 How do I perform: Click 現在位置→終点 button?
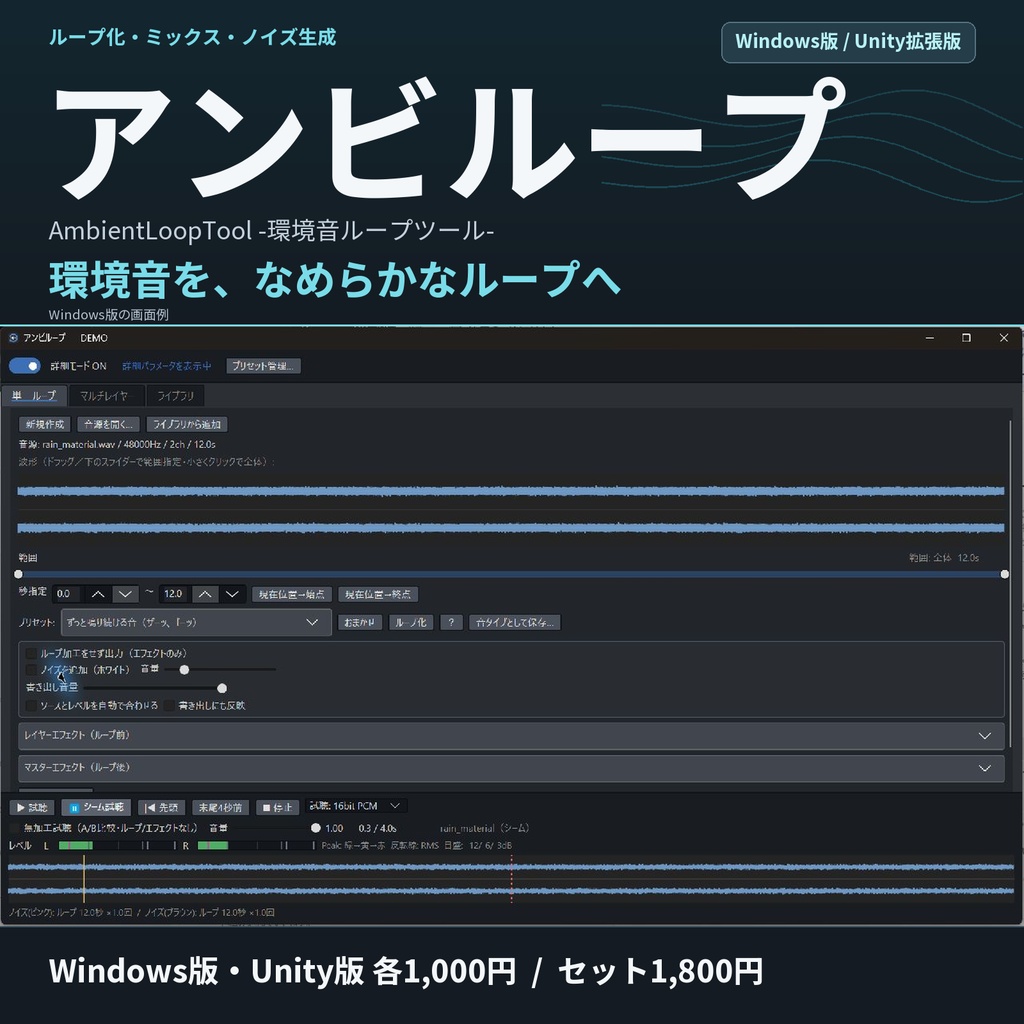[378, 594]
